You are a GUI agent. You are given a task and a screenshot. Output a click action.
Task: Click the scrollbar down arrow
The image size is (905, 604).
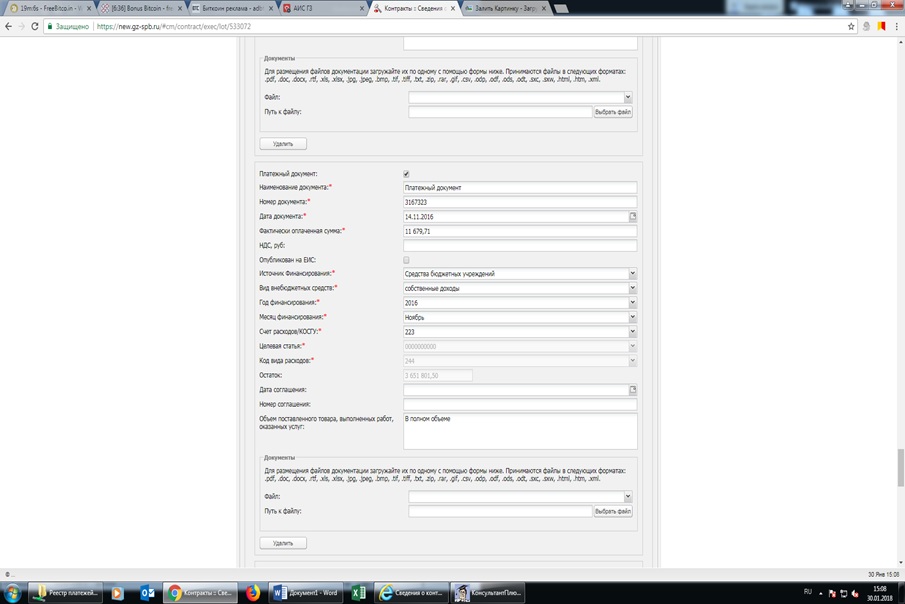900,562
